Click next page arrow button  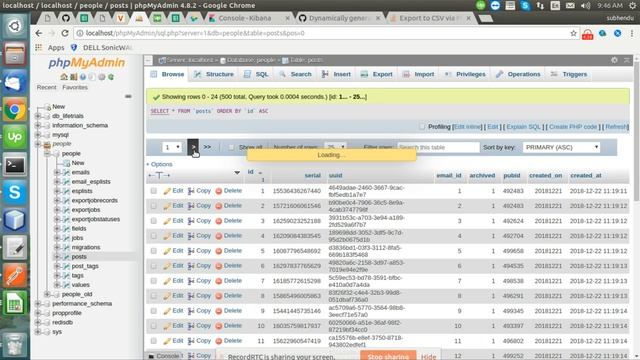point(193,147)
